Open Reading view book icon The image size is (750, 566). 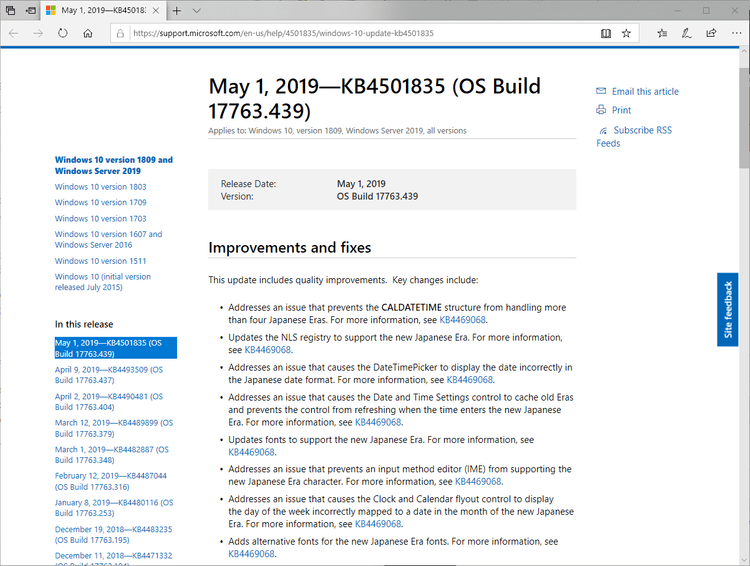[x=606, y=33]
